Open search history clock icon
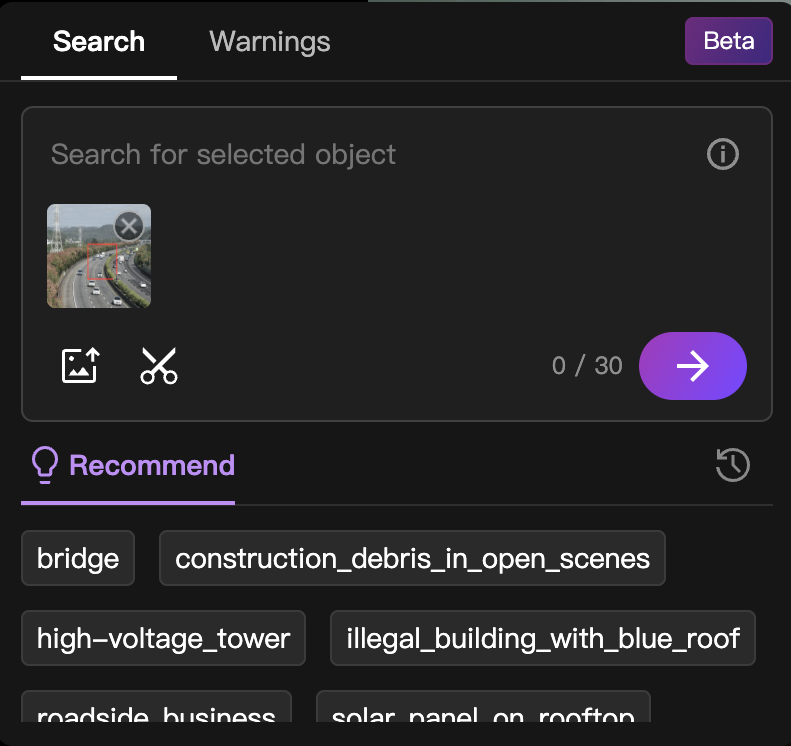The width and height of the screenshot is (791, 746). pos(733,465)
